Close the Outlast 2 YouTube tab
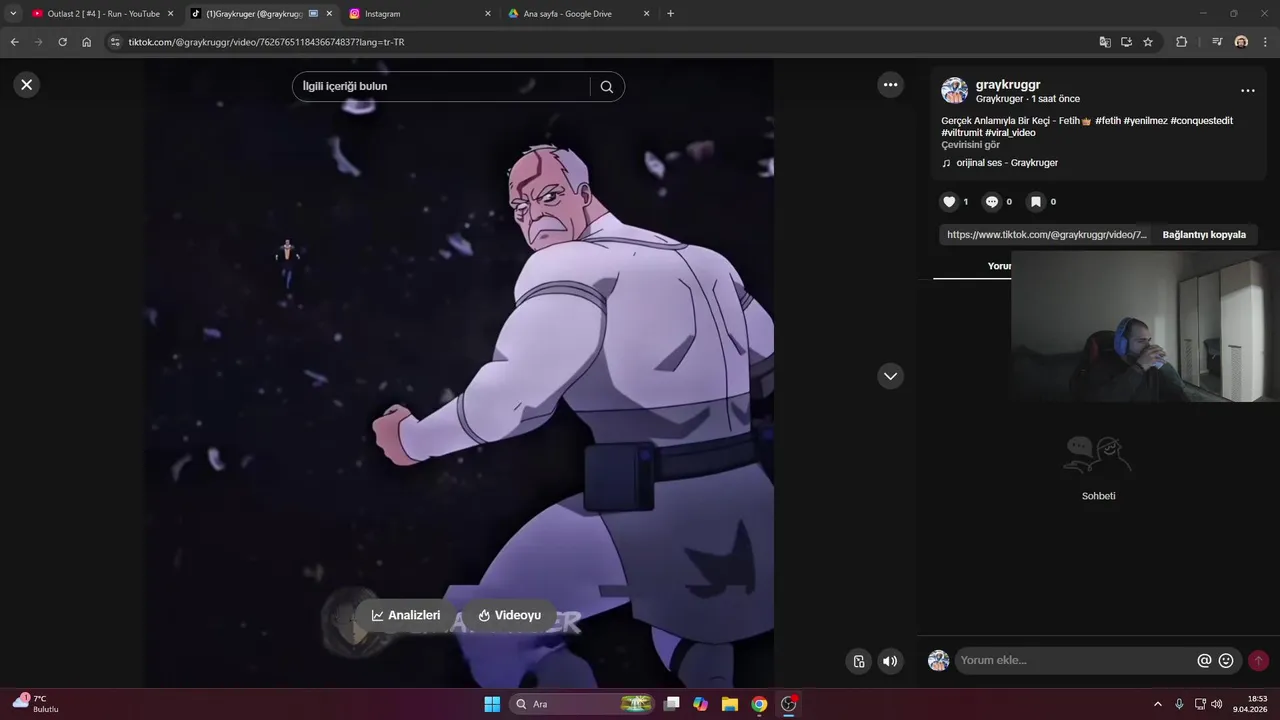 click(x=170, y=14)
